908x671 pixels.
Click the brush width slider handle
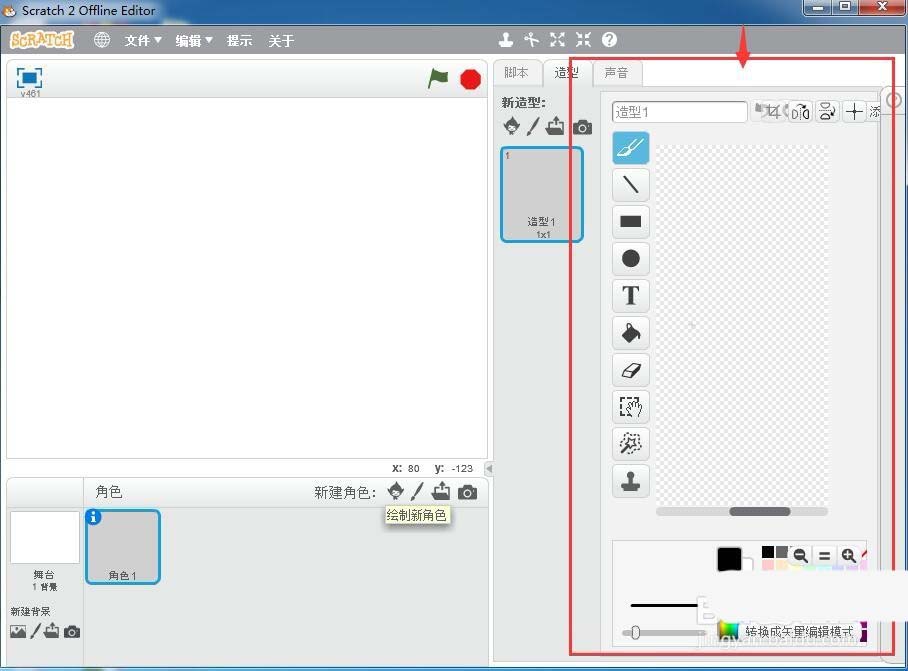click(x=635, y=633)
